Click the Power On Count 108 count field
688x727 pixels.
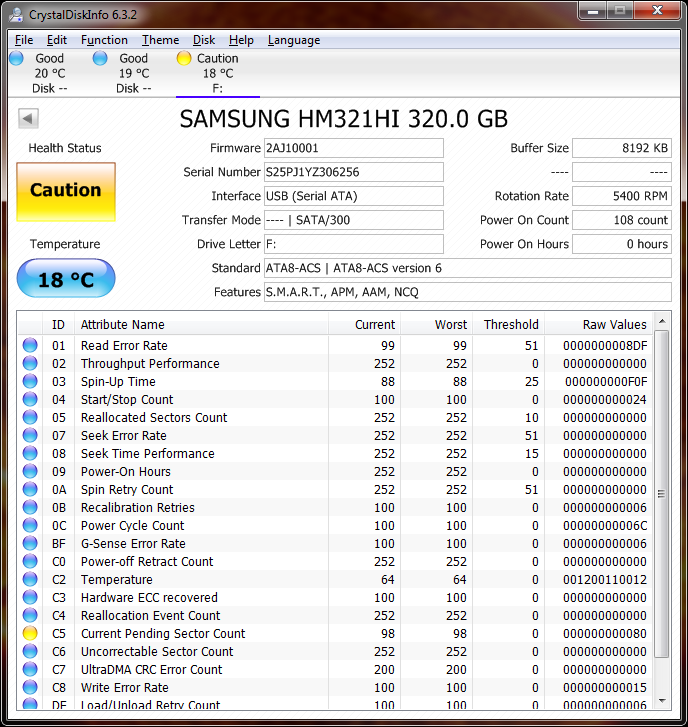622,220
